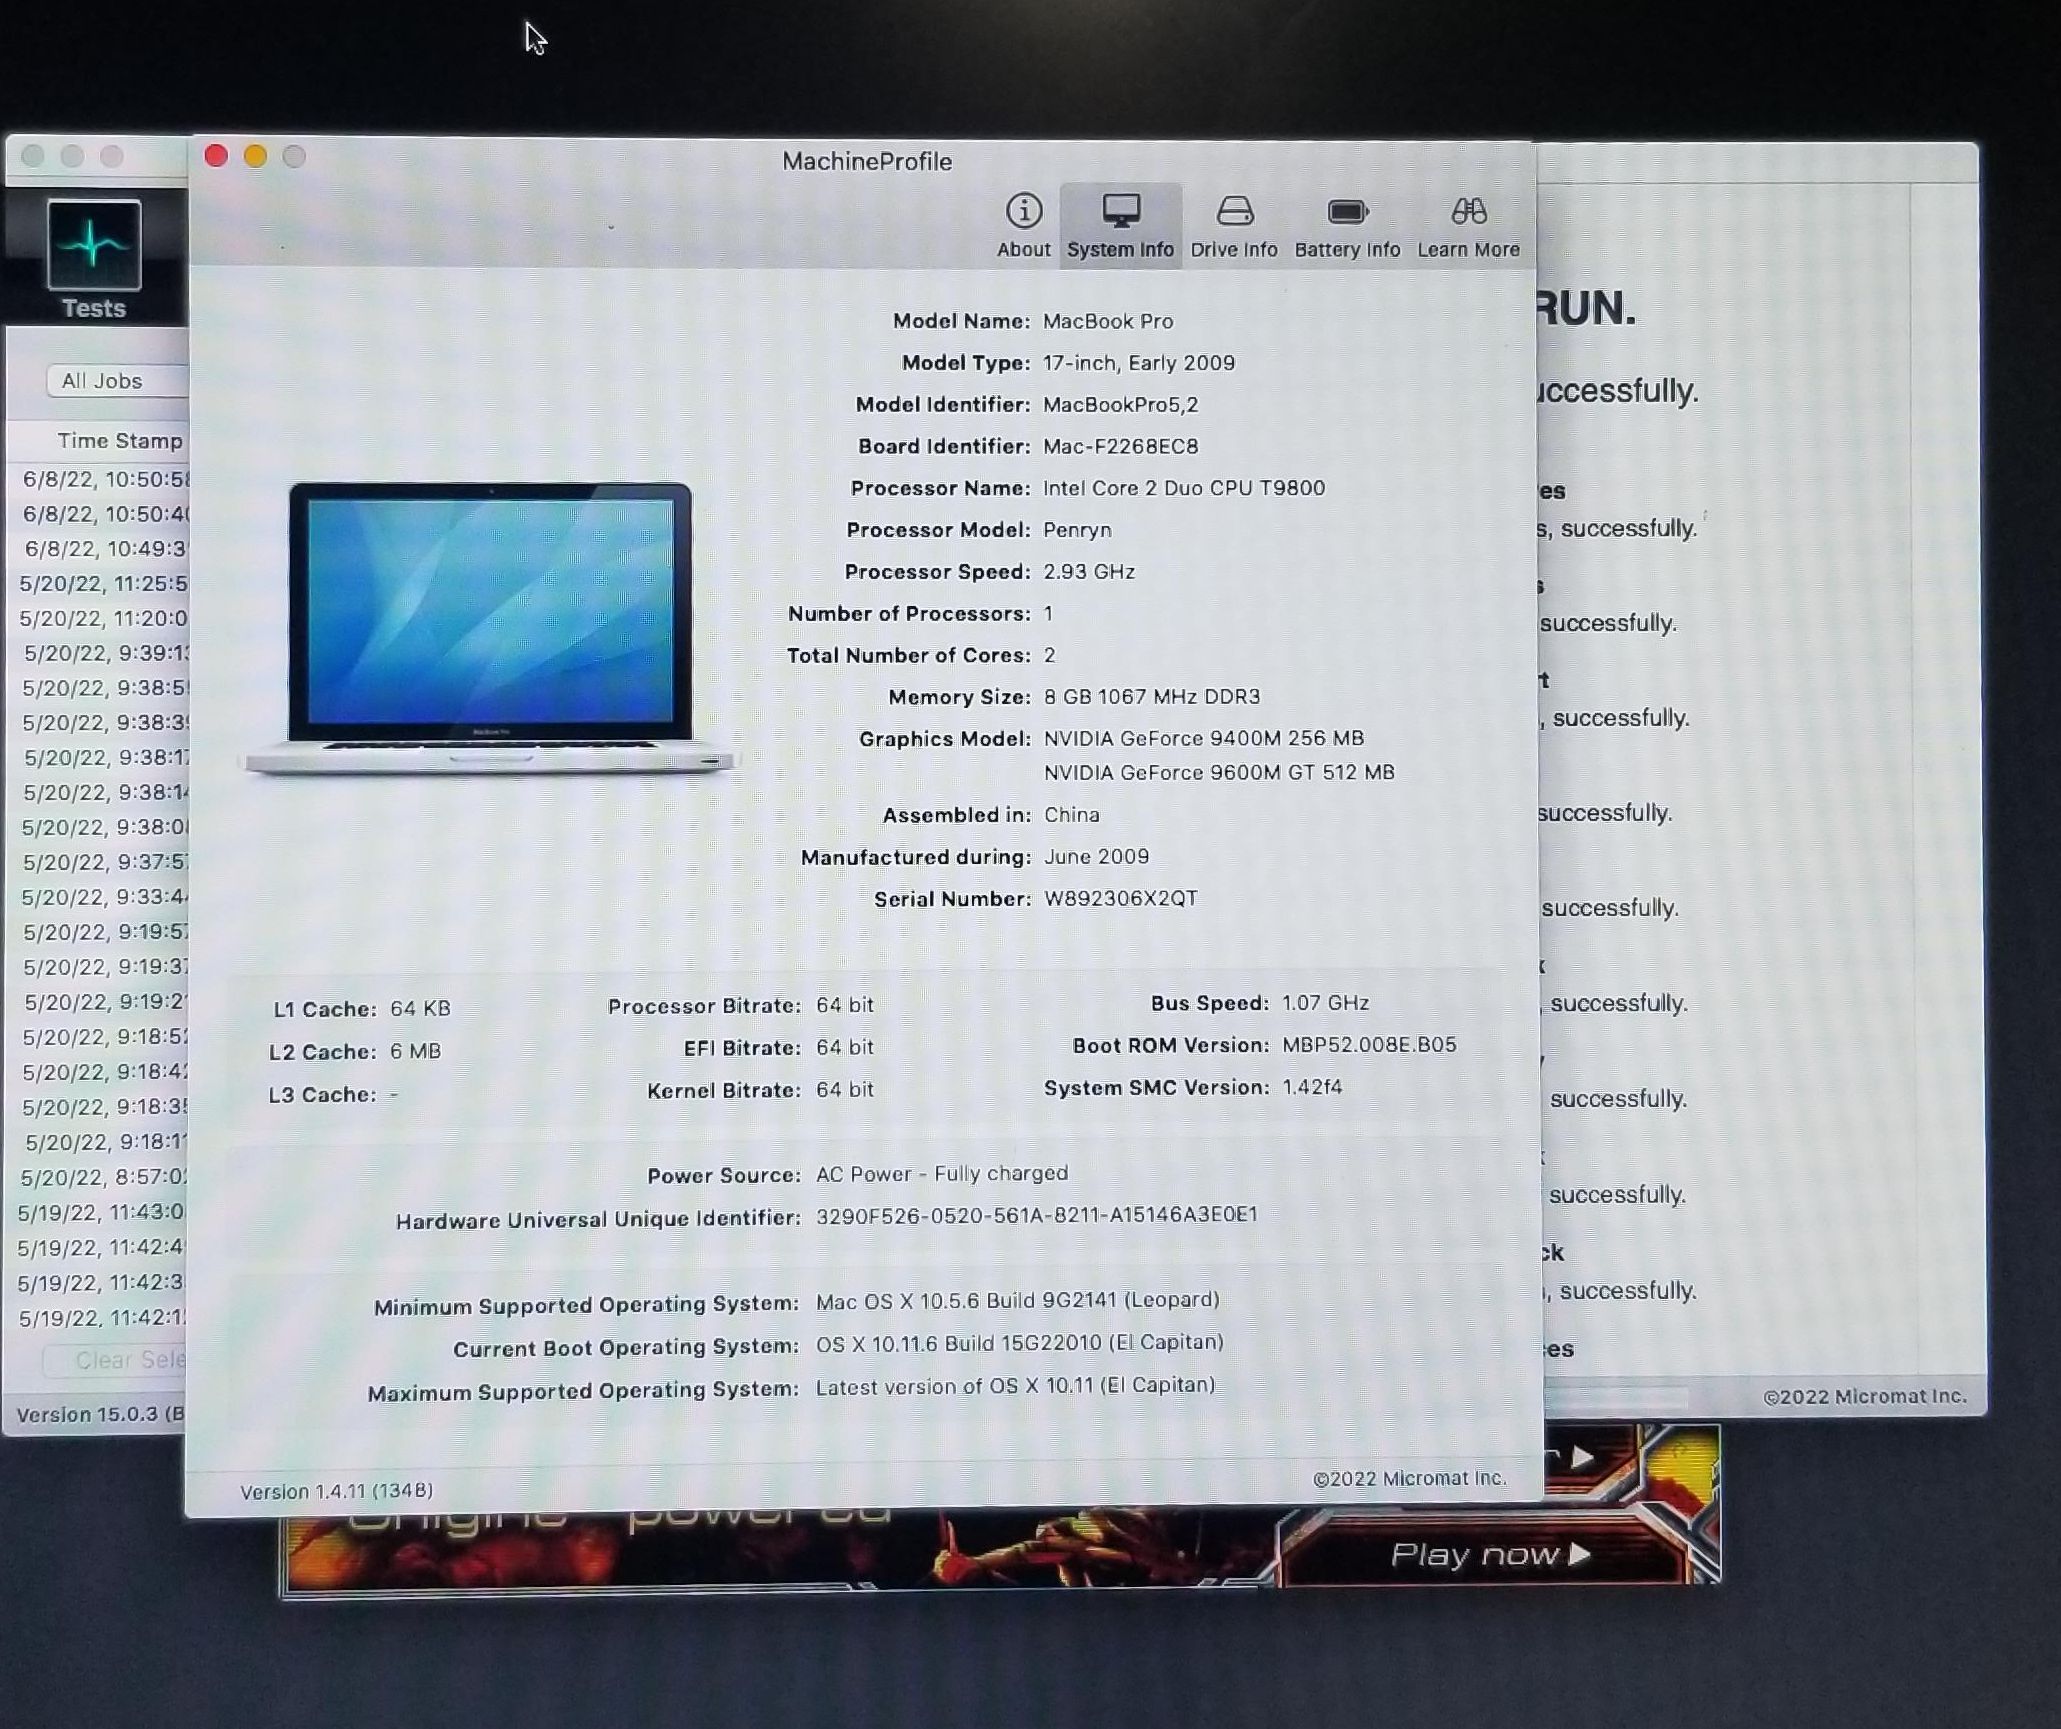Click the serial number W892306X2QT
Image resolution: width=2061 pixels, height=1729 pixels.
(x=1120, y=899)
